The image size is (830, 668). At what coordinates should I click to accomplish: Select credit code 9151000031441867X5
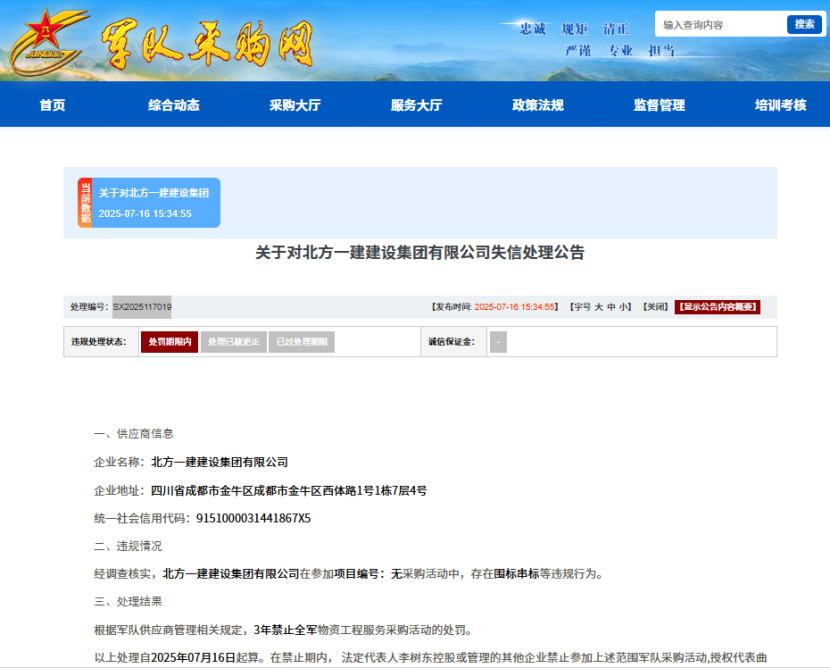pyautogui.click(x=253, y=518)
